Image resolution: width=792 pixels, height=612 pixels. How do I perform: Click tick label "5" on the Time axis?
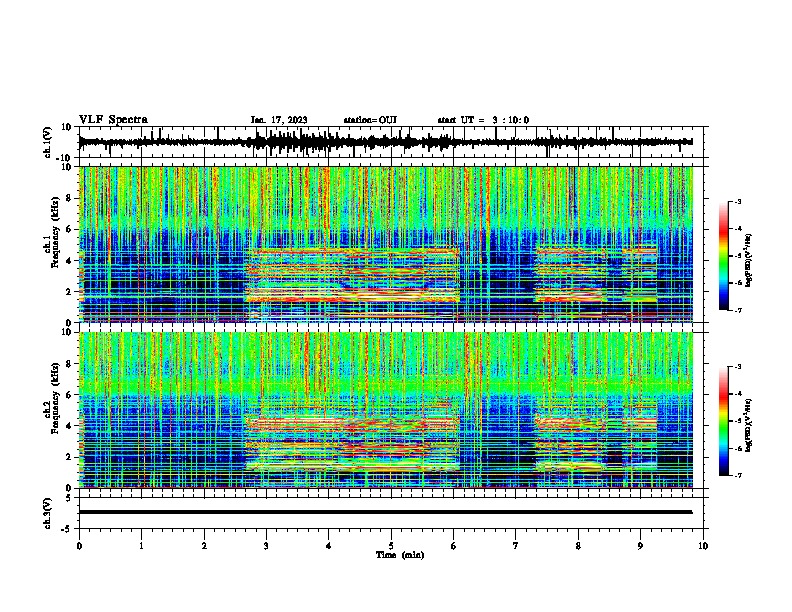coord(391,546)
